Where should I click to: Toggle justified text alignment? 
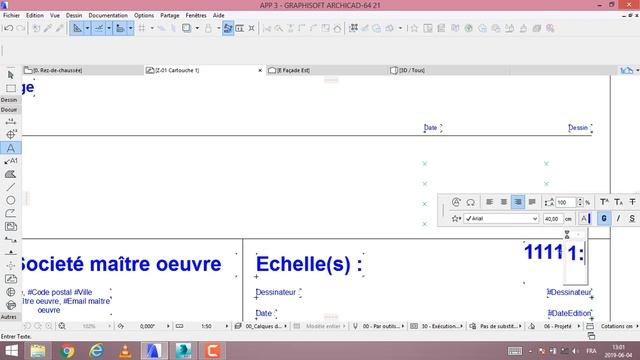point(532,202)
